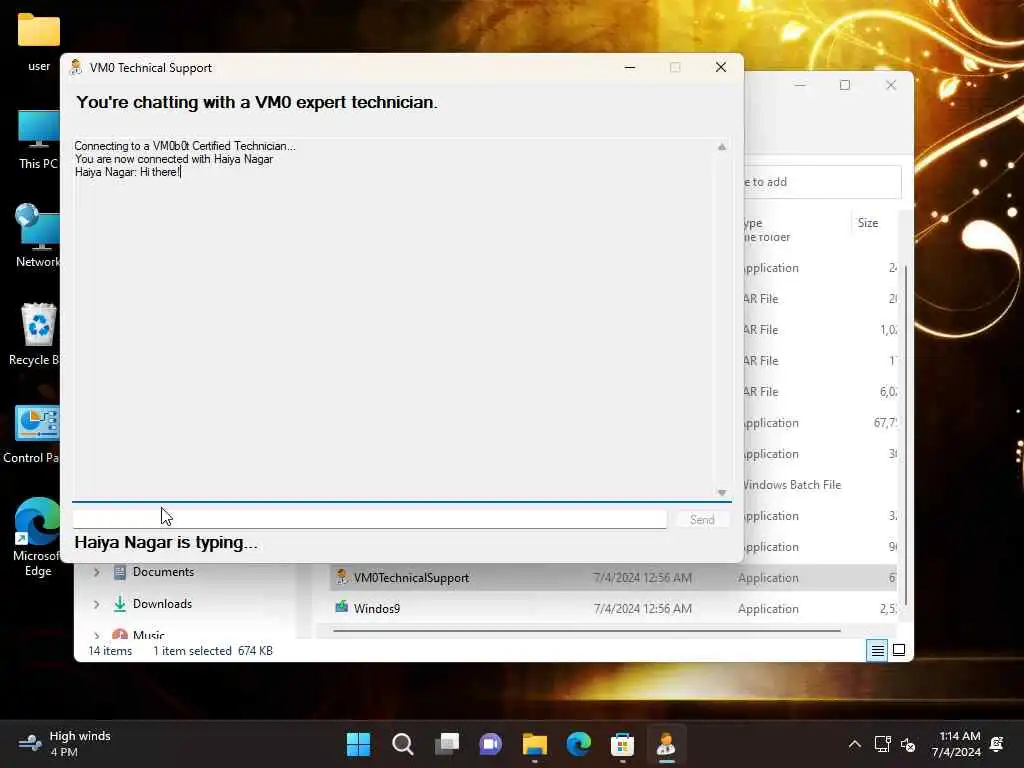Expand the Downloads tree node

pyautogui.click(x=97, y=604)
